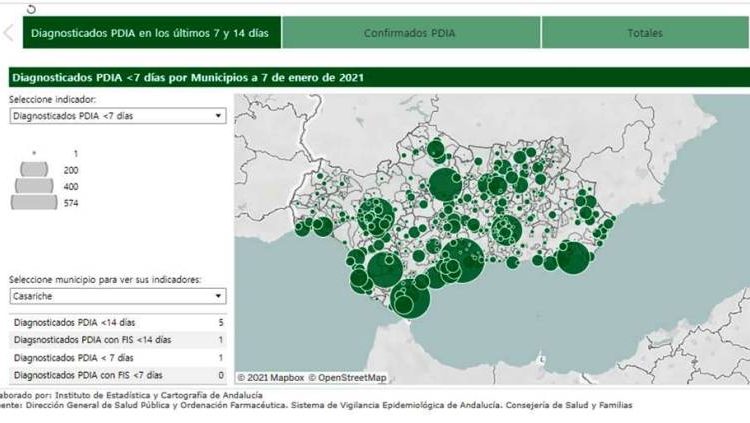Viewport: 750px width, 423px height.
Task: Click the smallest legend dot labeled 1
Action: (34, 153)
